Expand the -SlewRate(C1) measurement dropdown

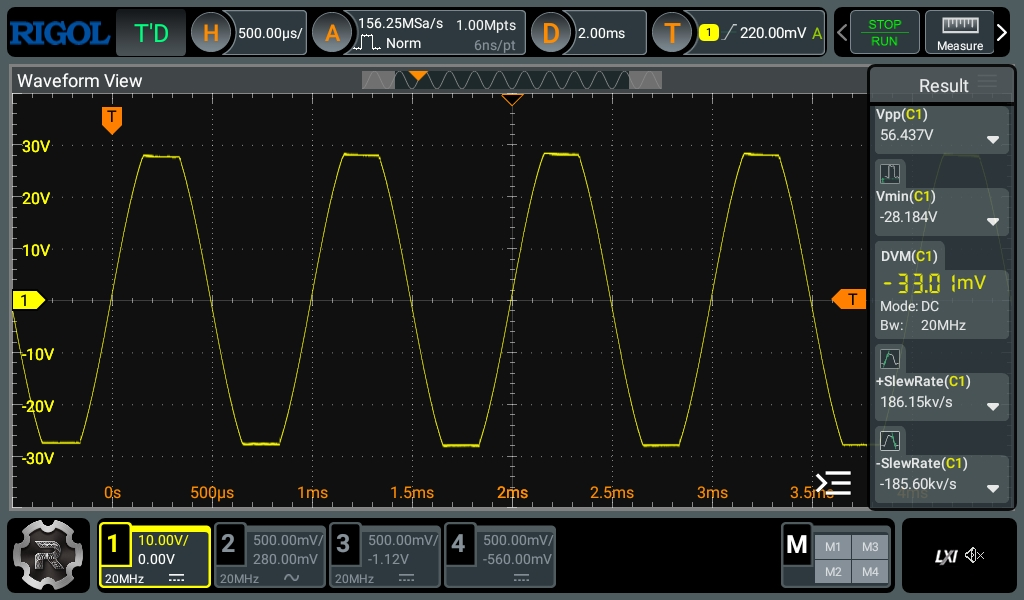point(993,488)
